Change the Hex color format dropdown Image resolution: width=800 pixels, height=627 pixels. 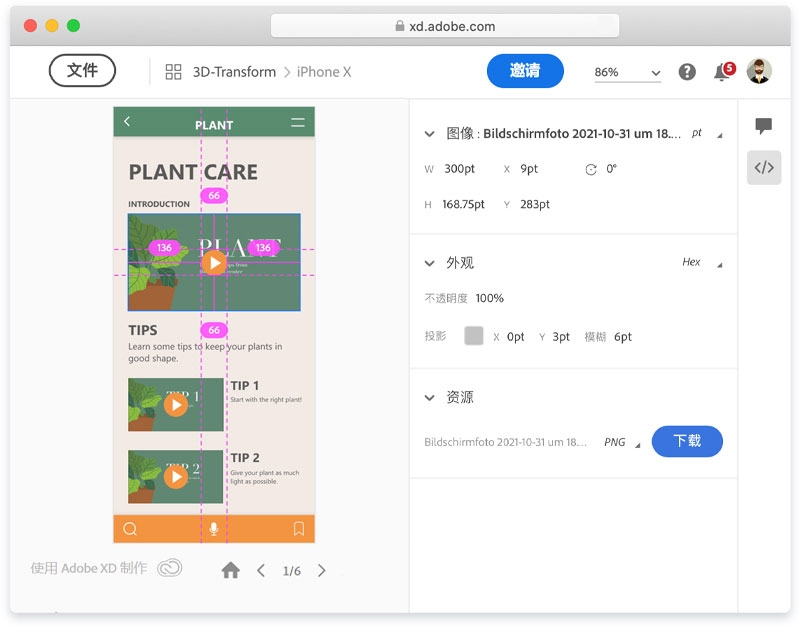pos(702,262)
